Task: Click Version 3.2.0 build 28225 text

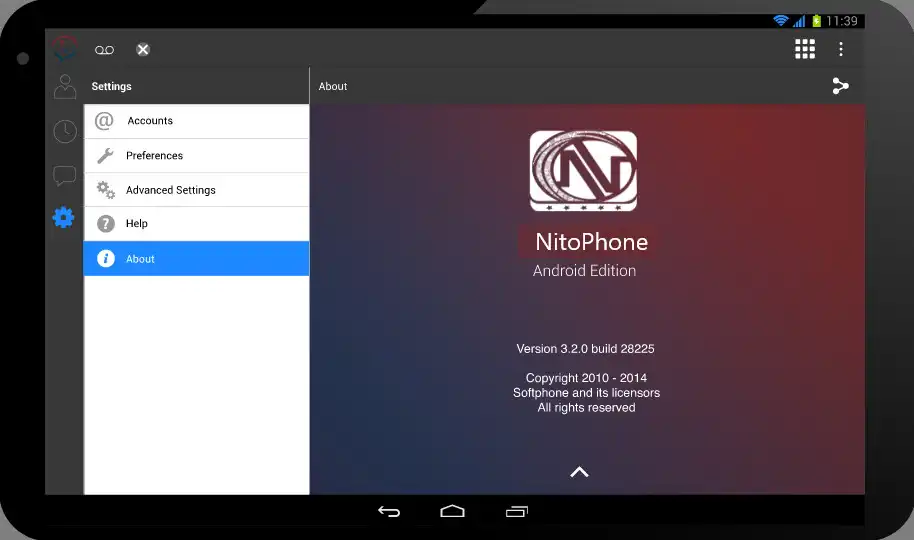Action: click(585, 349)
